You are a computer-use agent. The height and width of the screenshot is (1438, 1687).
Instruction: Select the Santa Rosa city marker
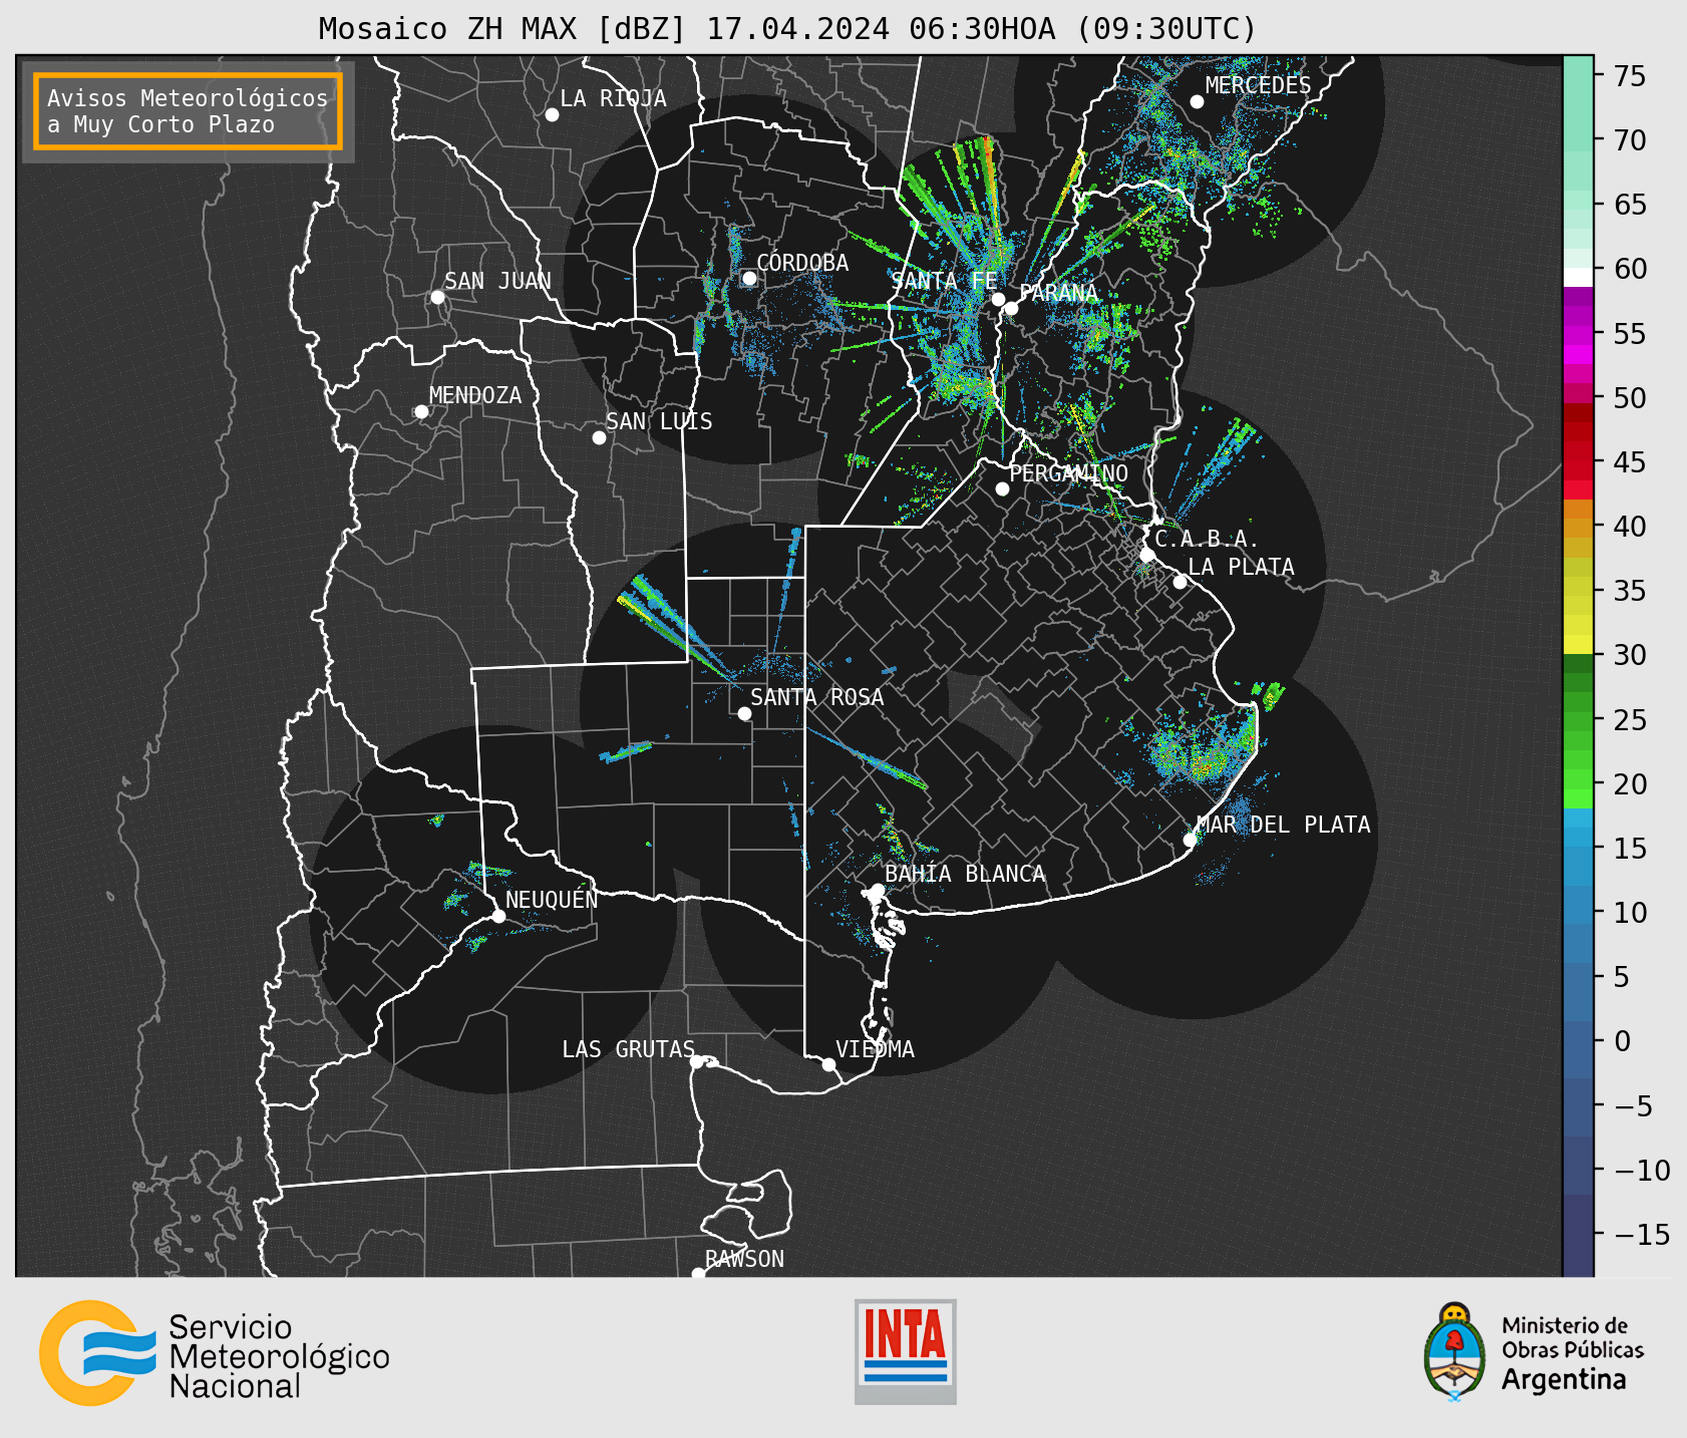coord(744,714)
